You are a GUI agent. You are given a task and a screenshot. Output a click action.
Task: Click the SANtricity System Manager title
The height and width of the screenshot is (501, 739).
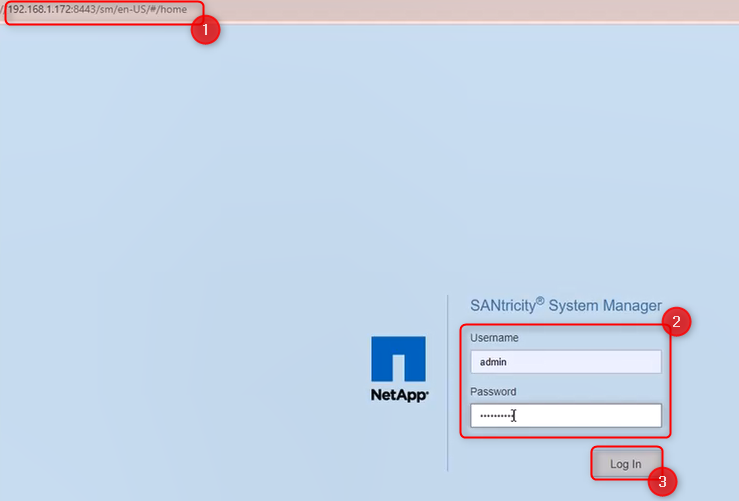pos(565,306)
